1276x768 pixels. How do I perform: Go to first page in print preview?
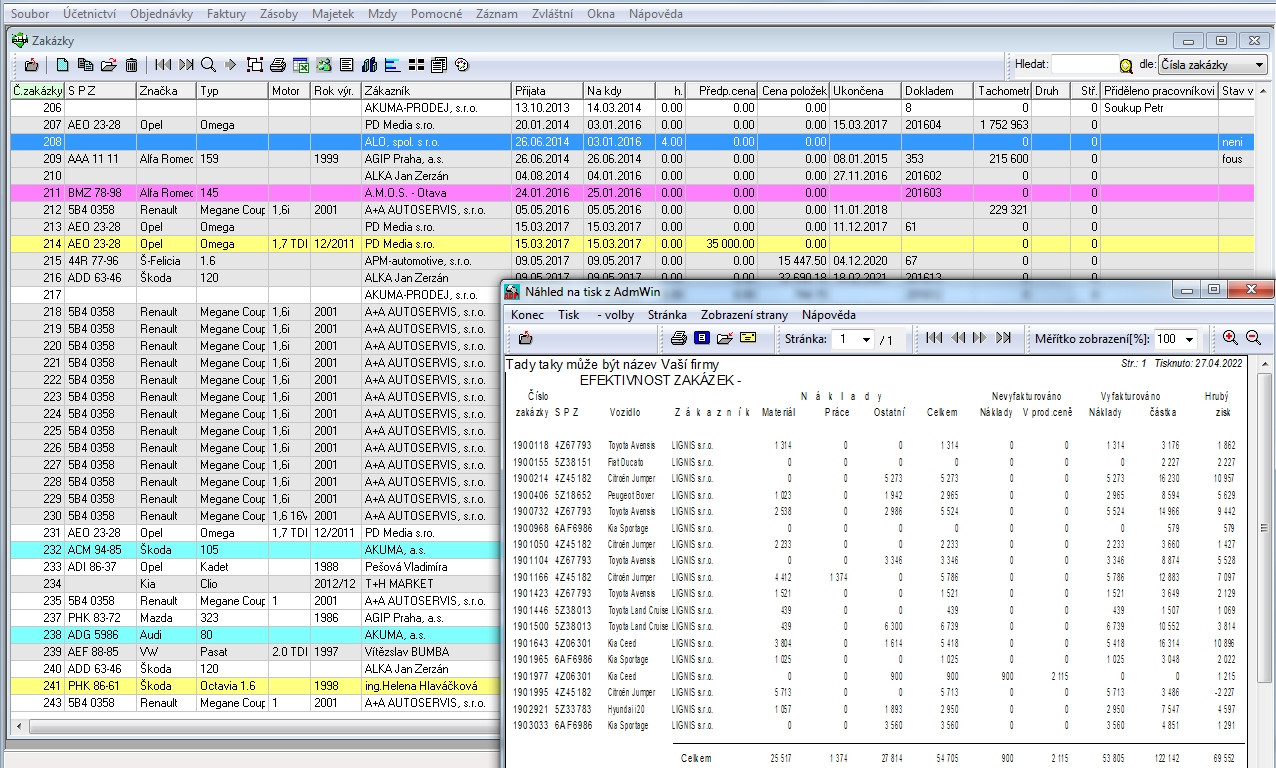pyautogui.click(x=934, y=338)
